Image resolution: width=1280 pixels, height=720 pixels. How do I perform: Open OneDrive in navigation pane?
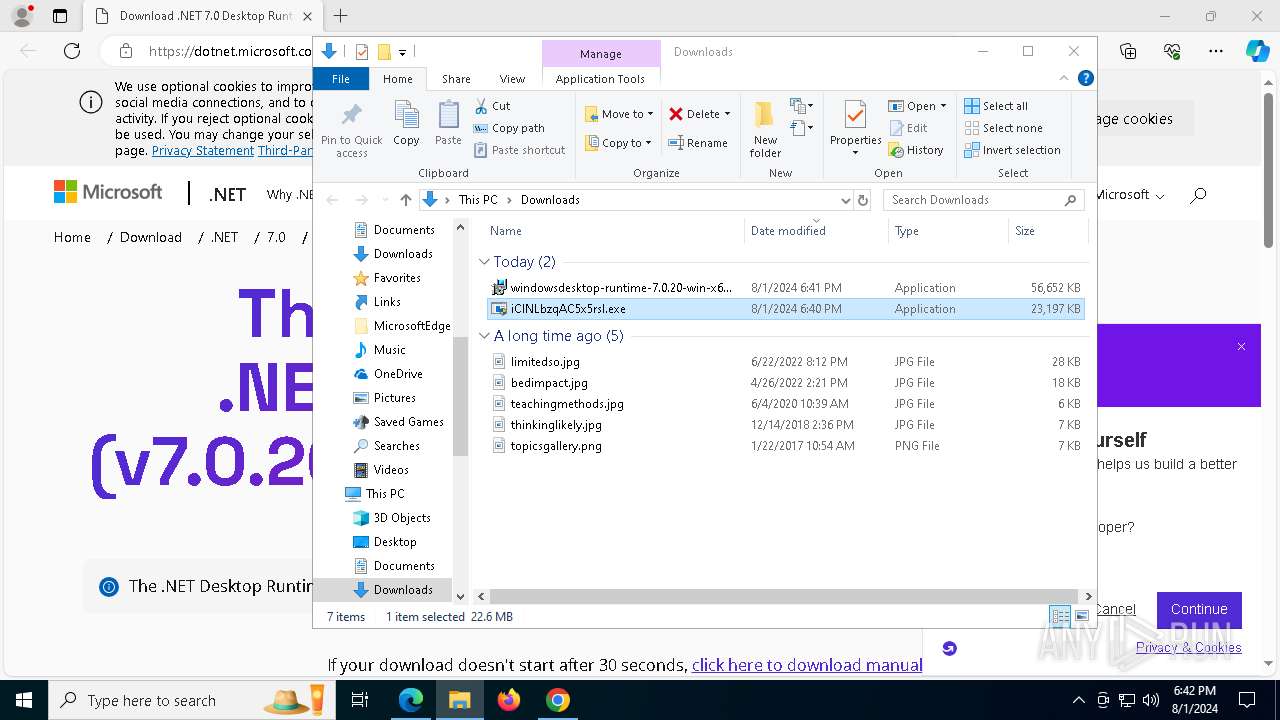[397, 374]
